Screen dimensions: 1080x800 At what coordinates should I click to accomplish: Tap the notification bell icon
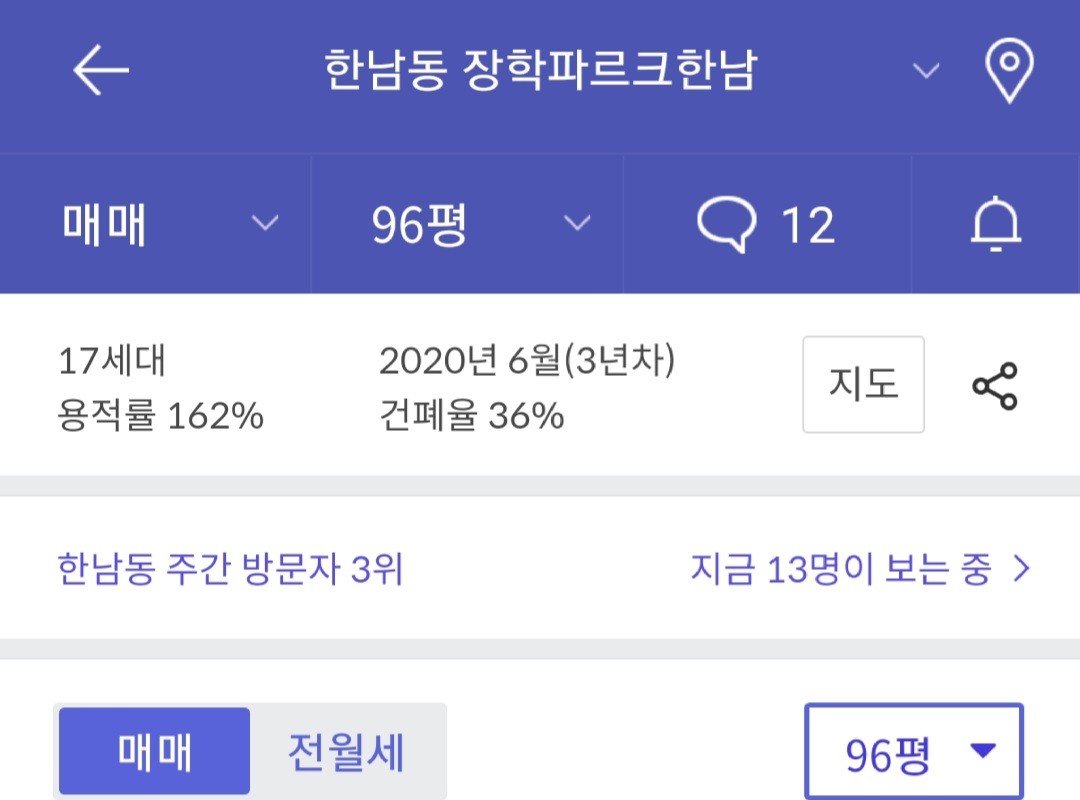click(x=996, y=224)
